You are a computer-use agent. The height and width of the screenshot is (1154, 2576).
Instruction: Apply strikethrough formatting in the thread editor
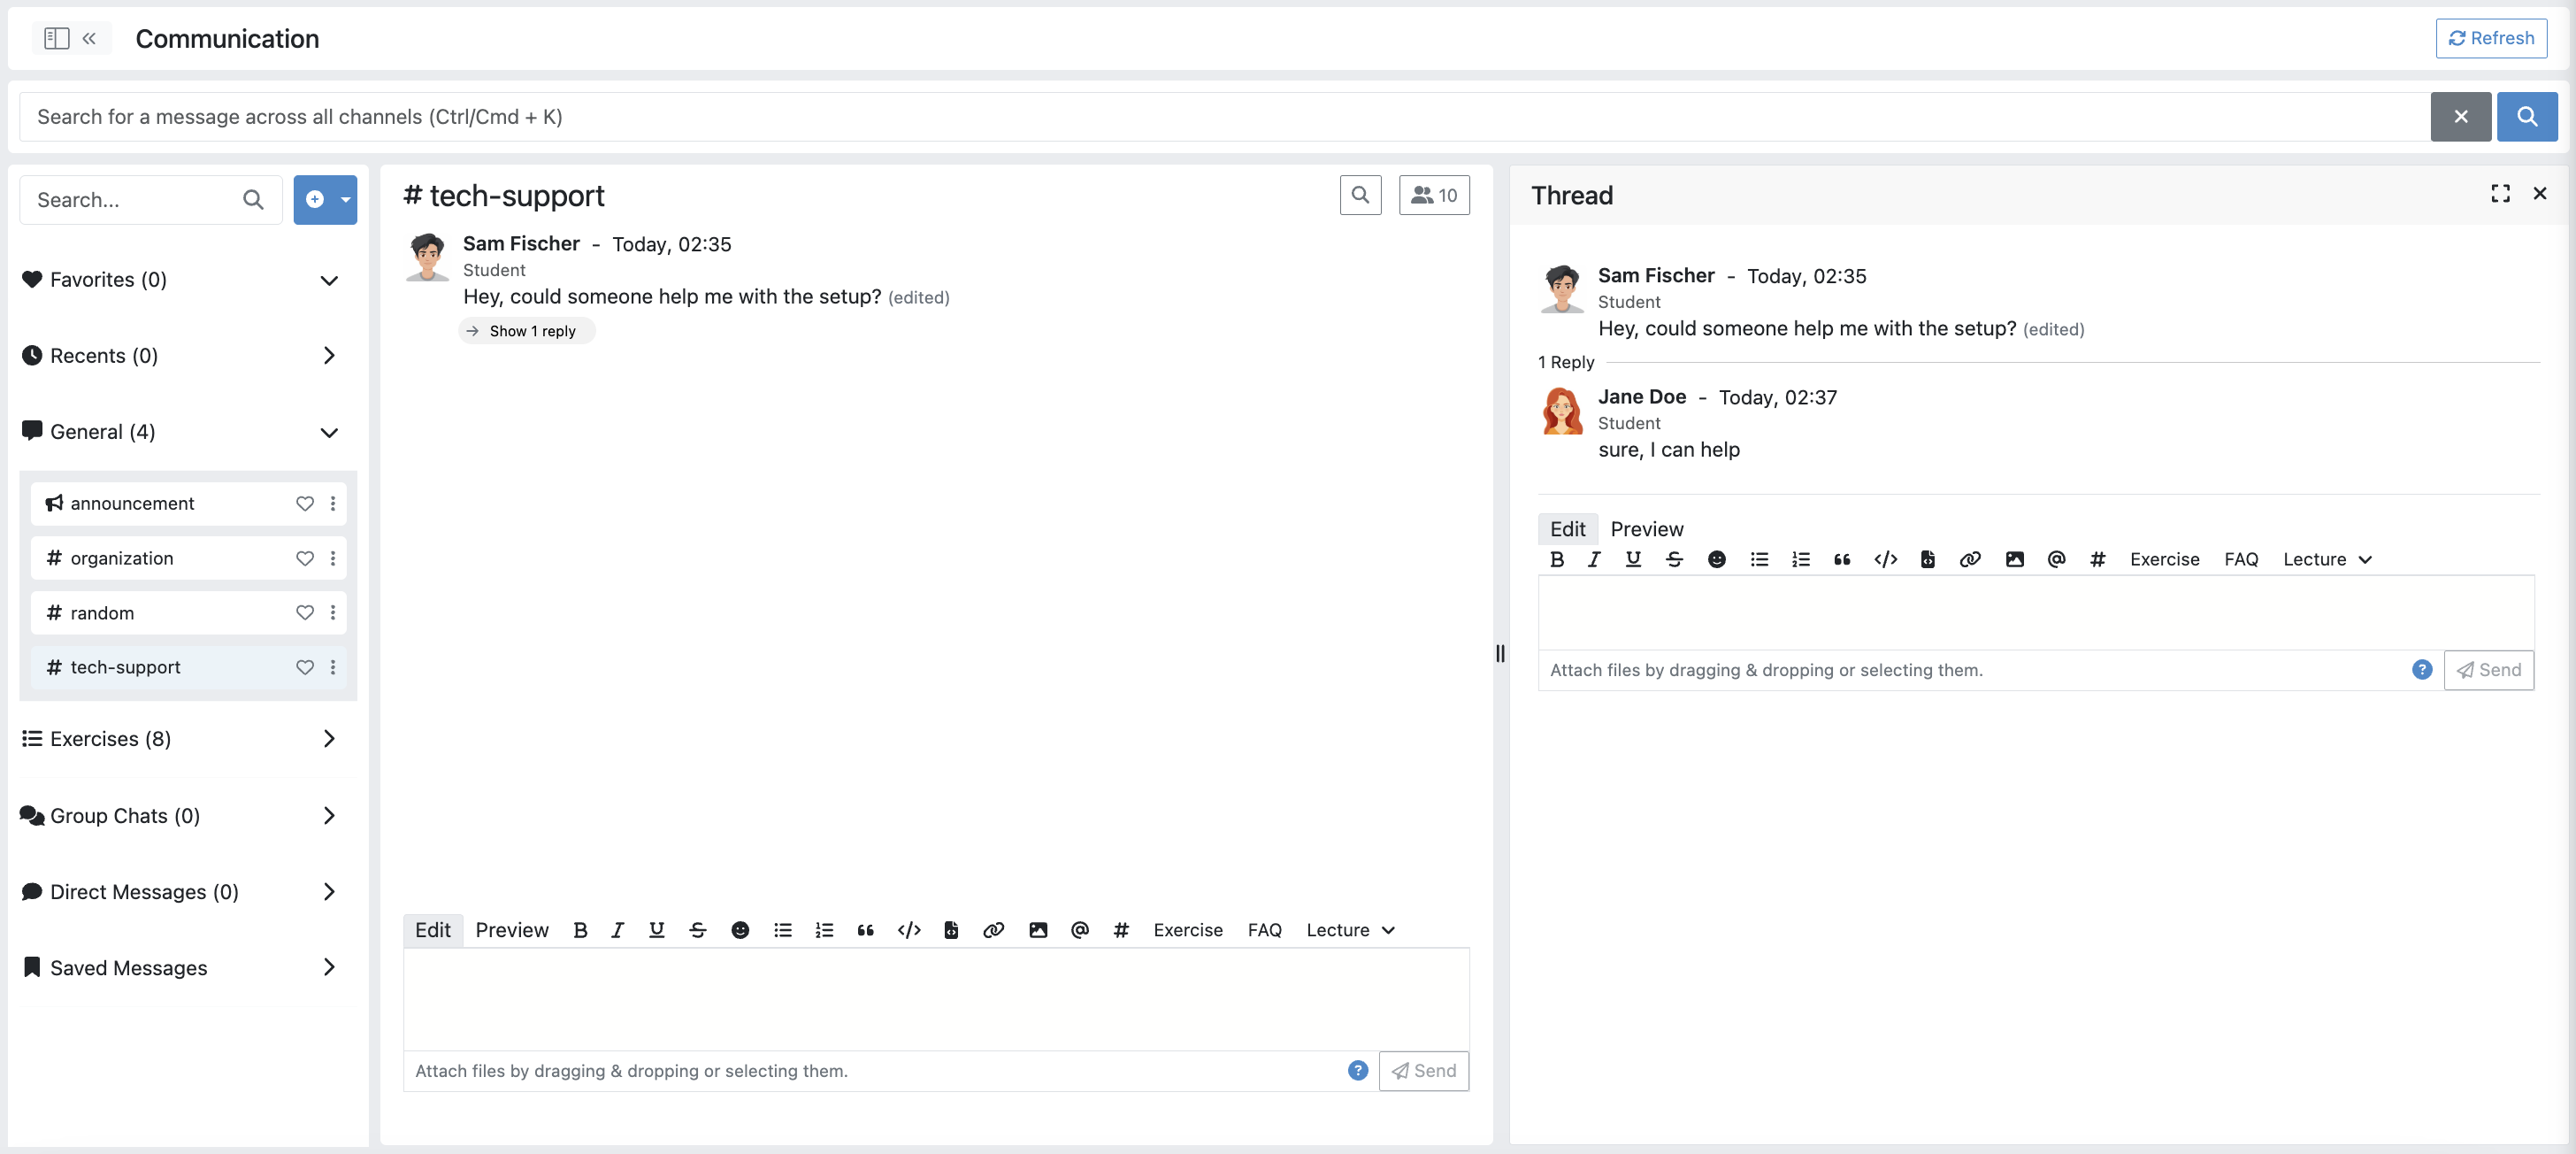point(1675,559)
